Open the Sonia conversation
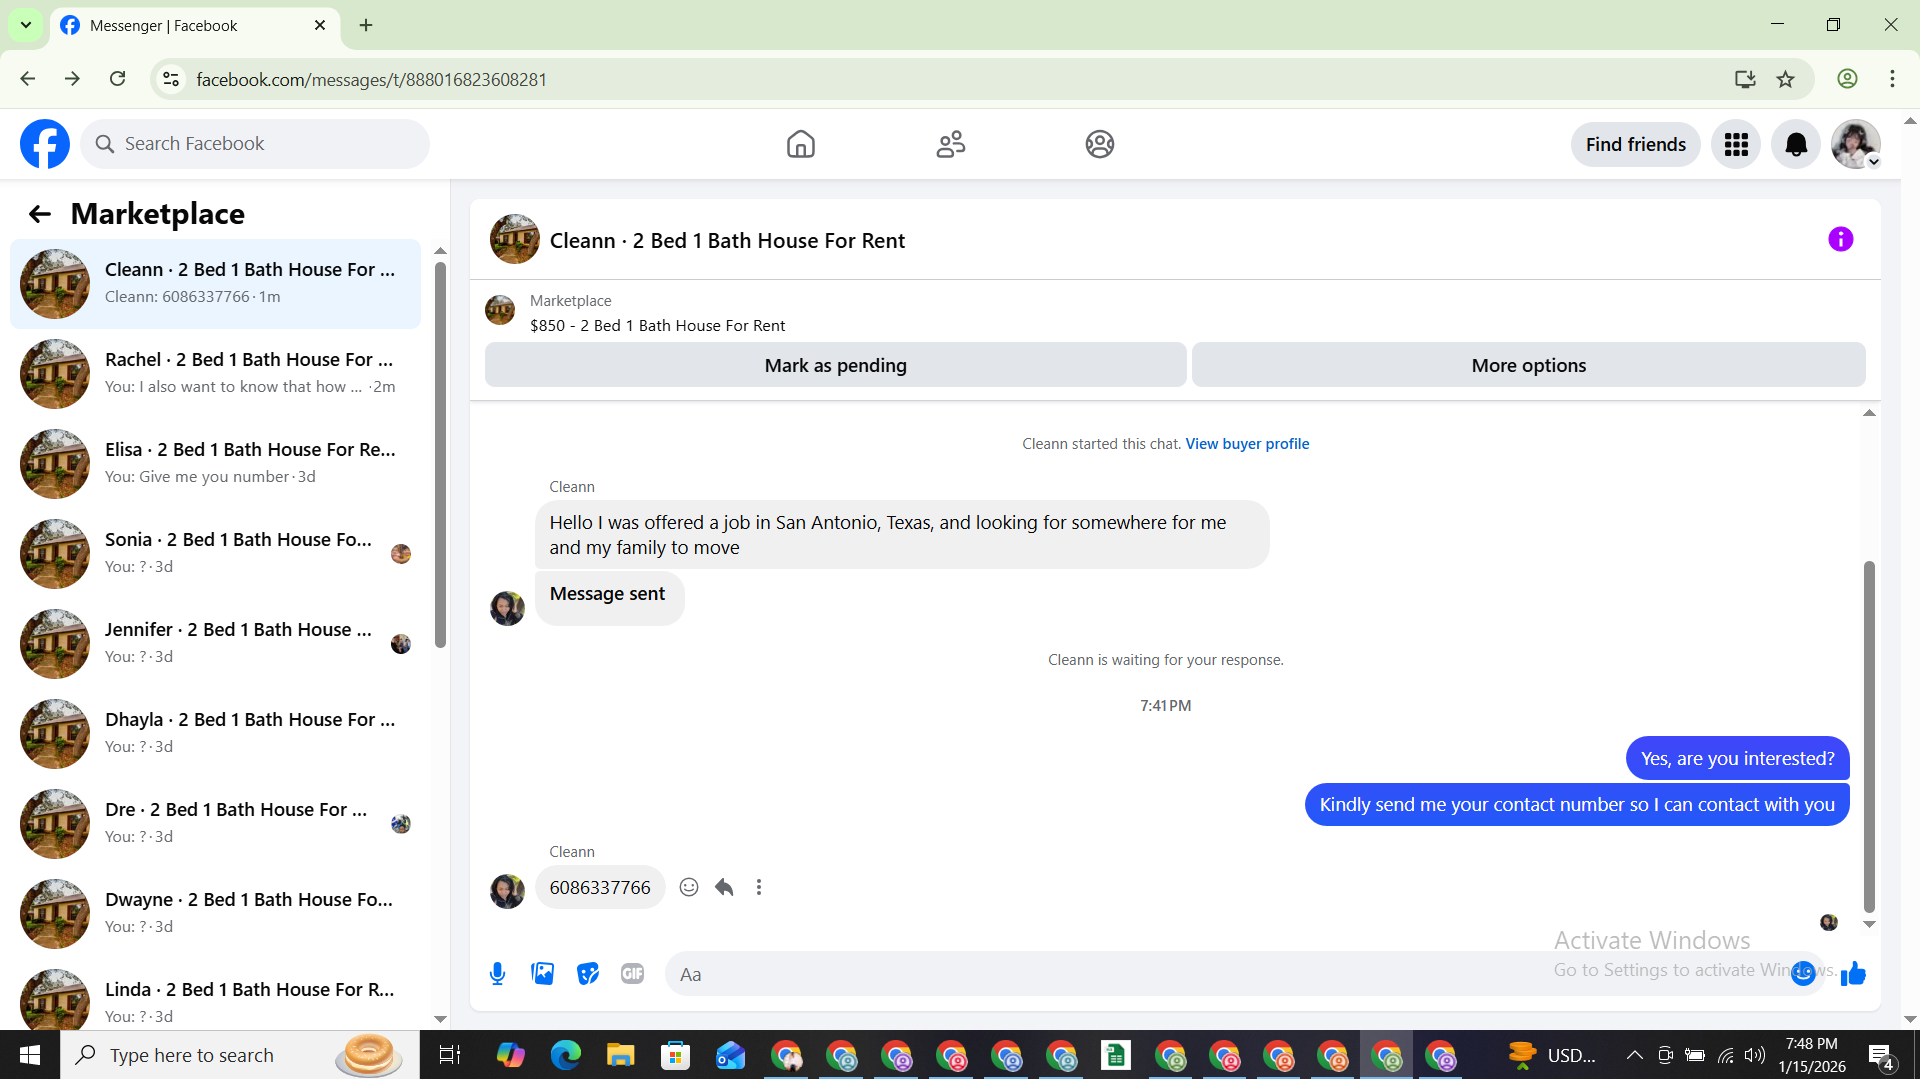 pos(215,553)
